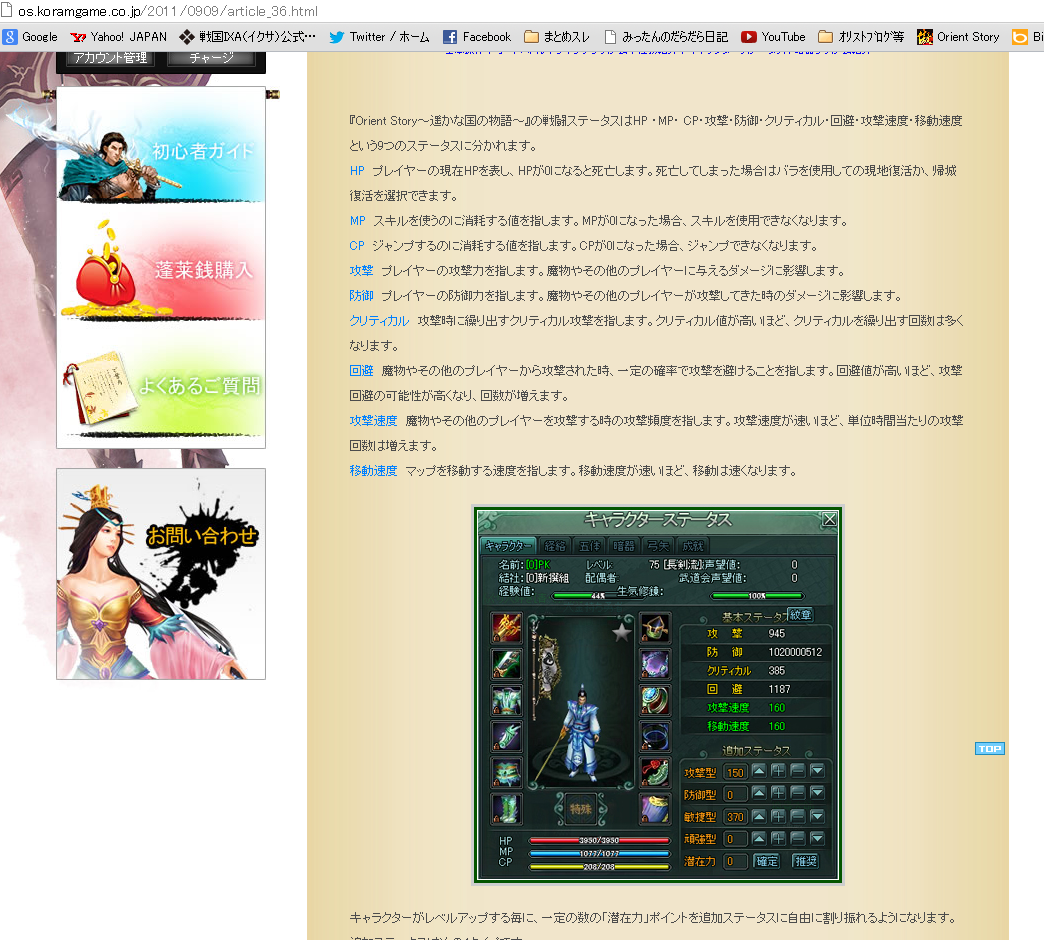The width and height of the screenshot is (1044, 940).
Task: Select the blue bracelet equipment slot
Action: (655, 736)
